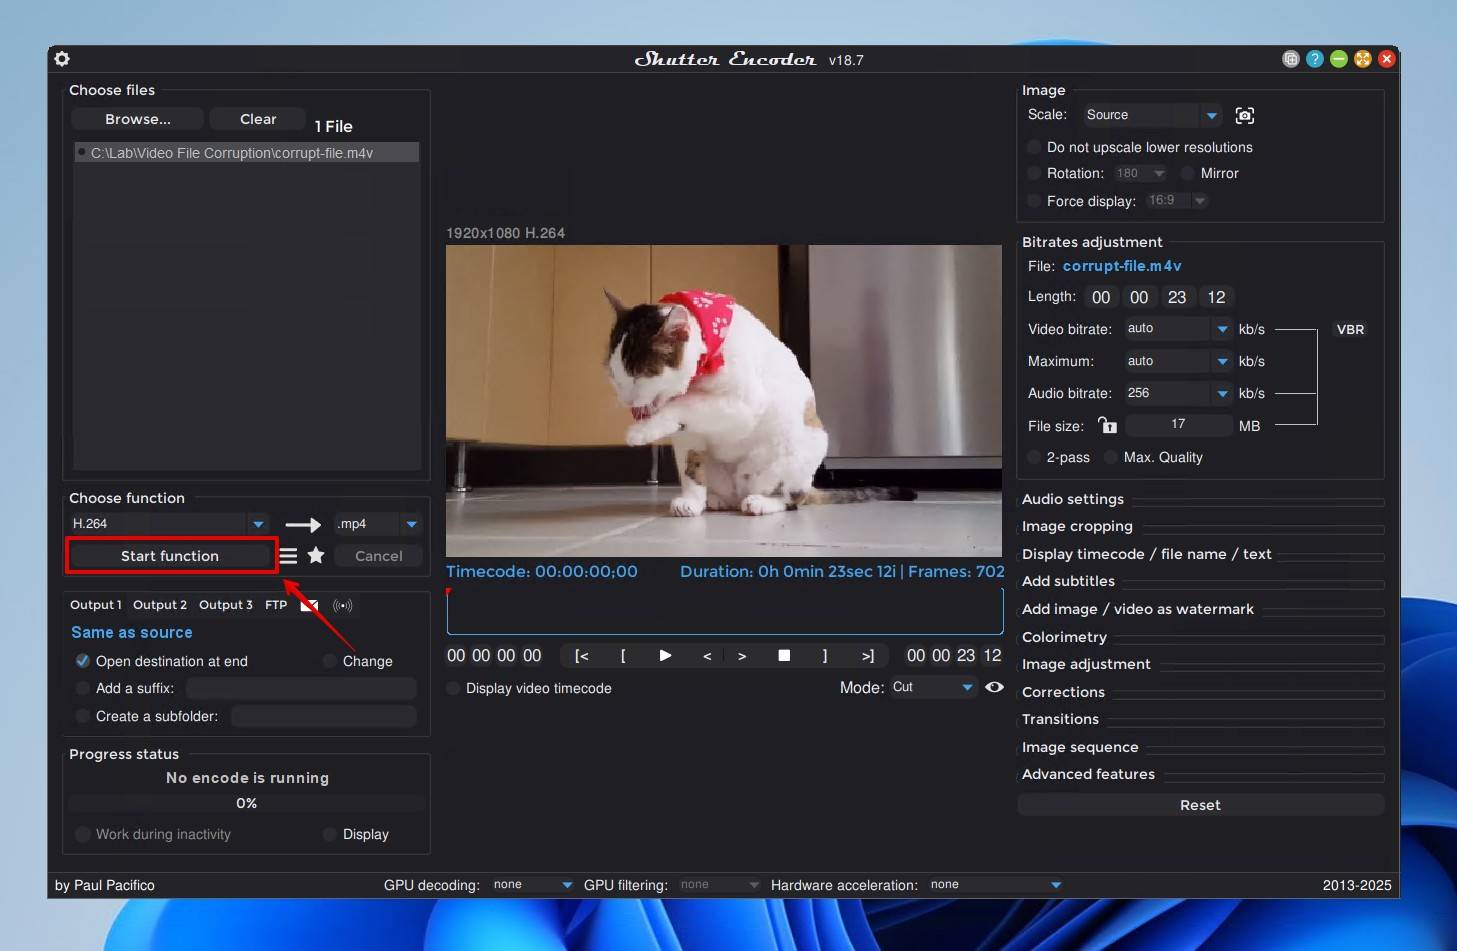Enable Work during inactivity
The width and height of the screenshot is (1457, 951).
click(x=83, y=834)
